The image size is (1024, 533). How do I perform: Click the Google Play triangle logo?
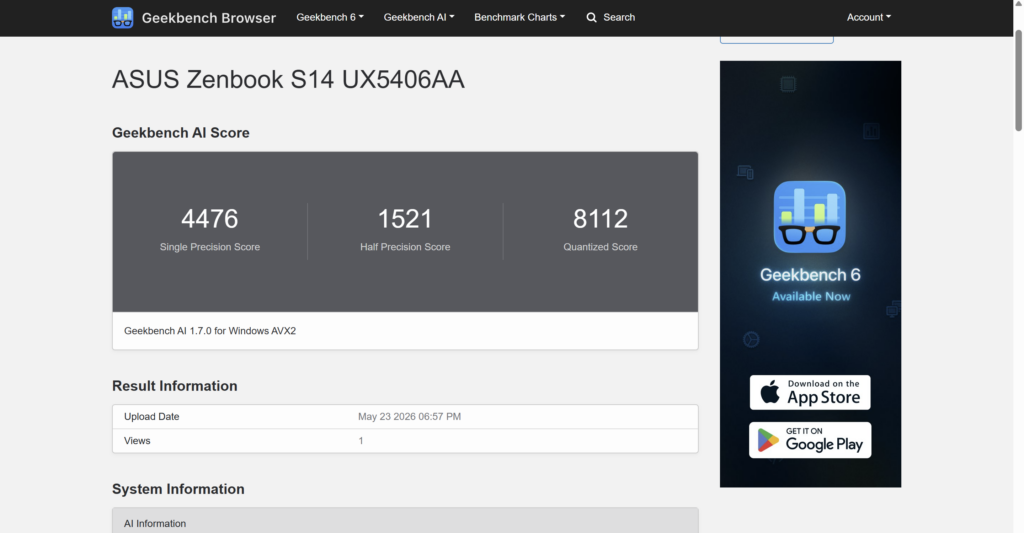tap(768, 440)
